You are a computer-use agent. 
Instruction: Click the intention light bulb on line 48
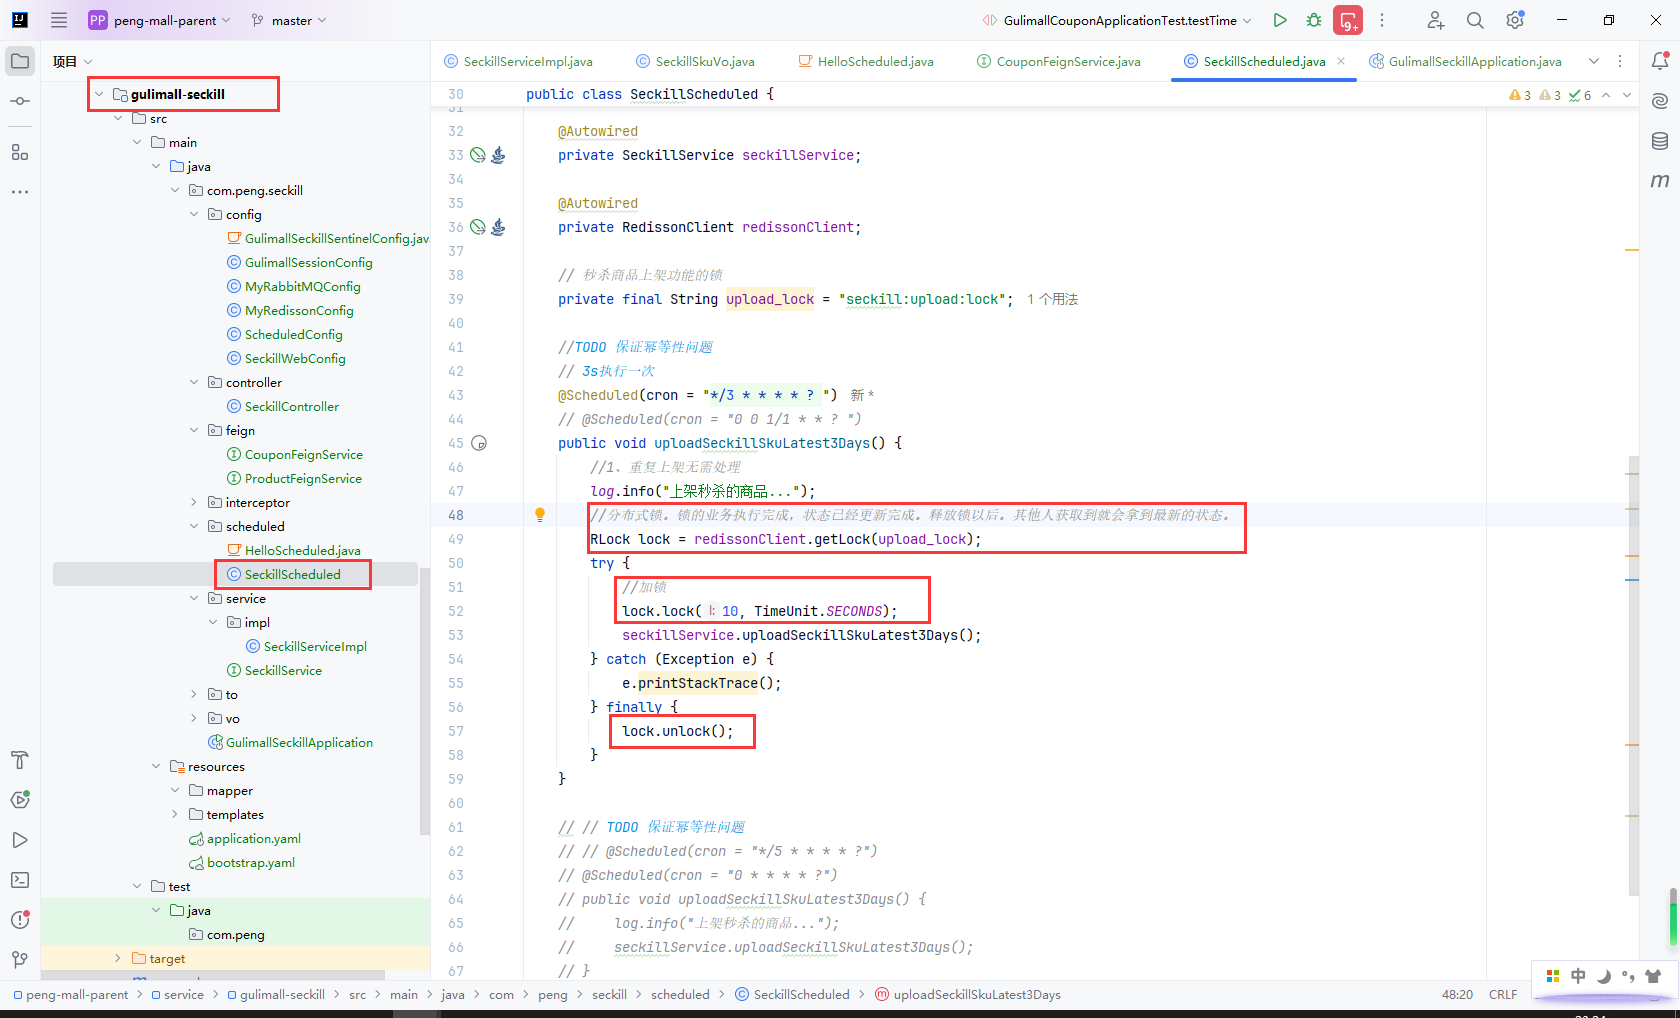coord(540,515)
